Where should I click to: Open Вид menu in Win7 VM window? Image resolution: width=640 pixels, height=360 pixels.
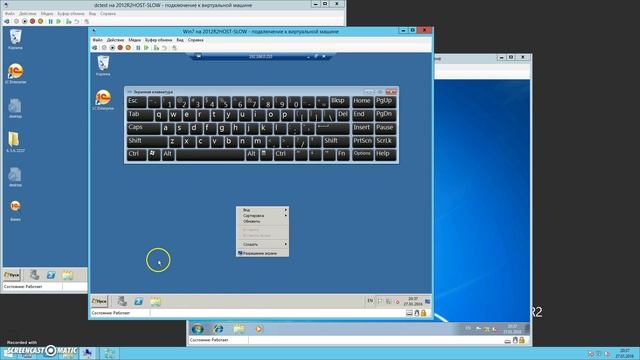180,40
